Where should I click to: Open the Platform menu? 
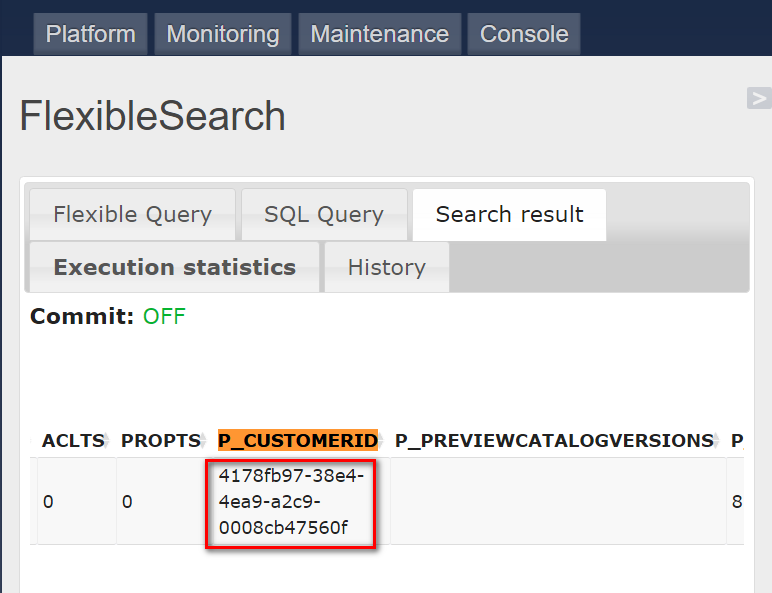[x=90, y=34]
